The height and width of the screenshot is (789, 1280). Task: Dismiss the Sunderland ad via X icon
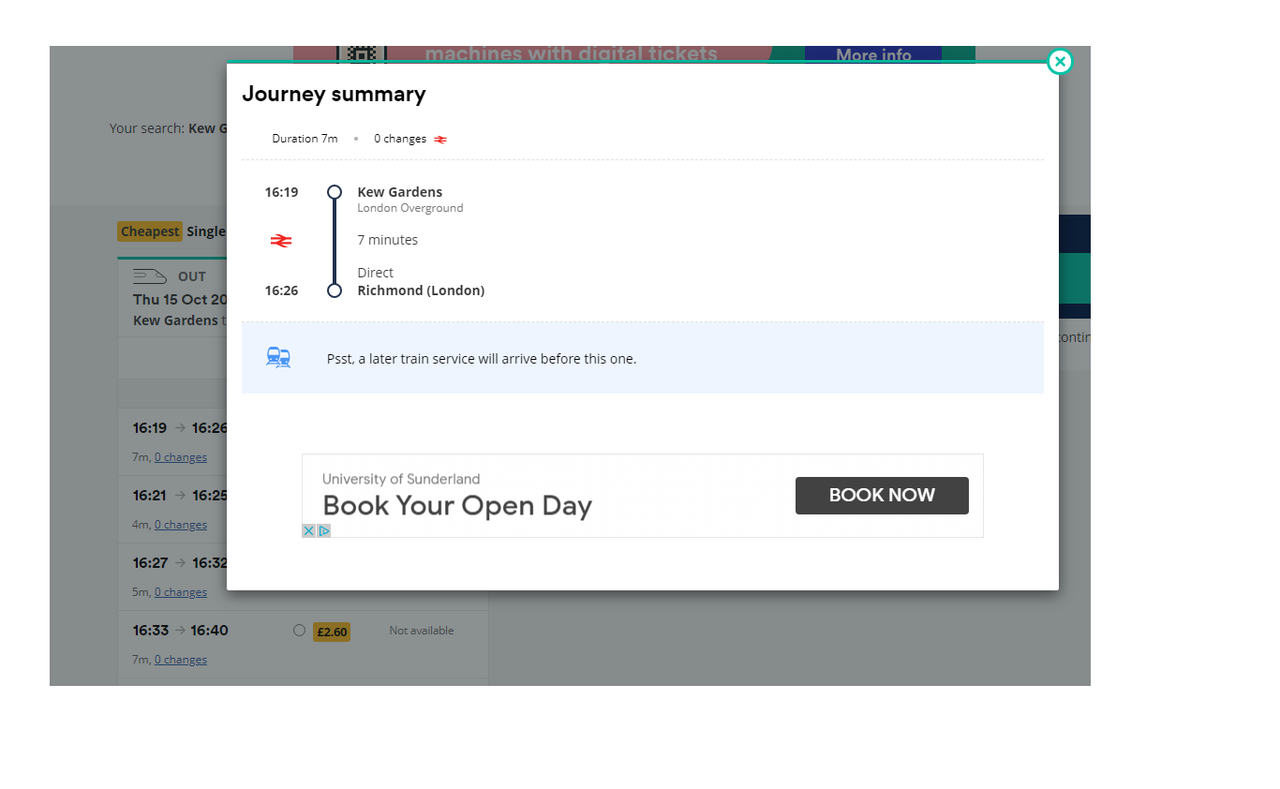[309, 531]
